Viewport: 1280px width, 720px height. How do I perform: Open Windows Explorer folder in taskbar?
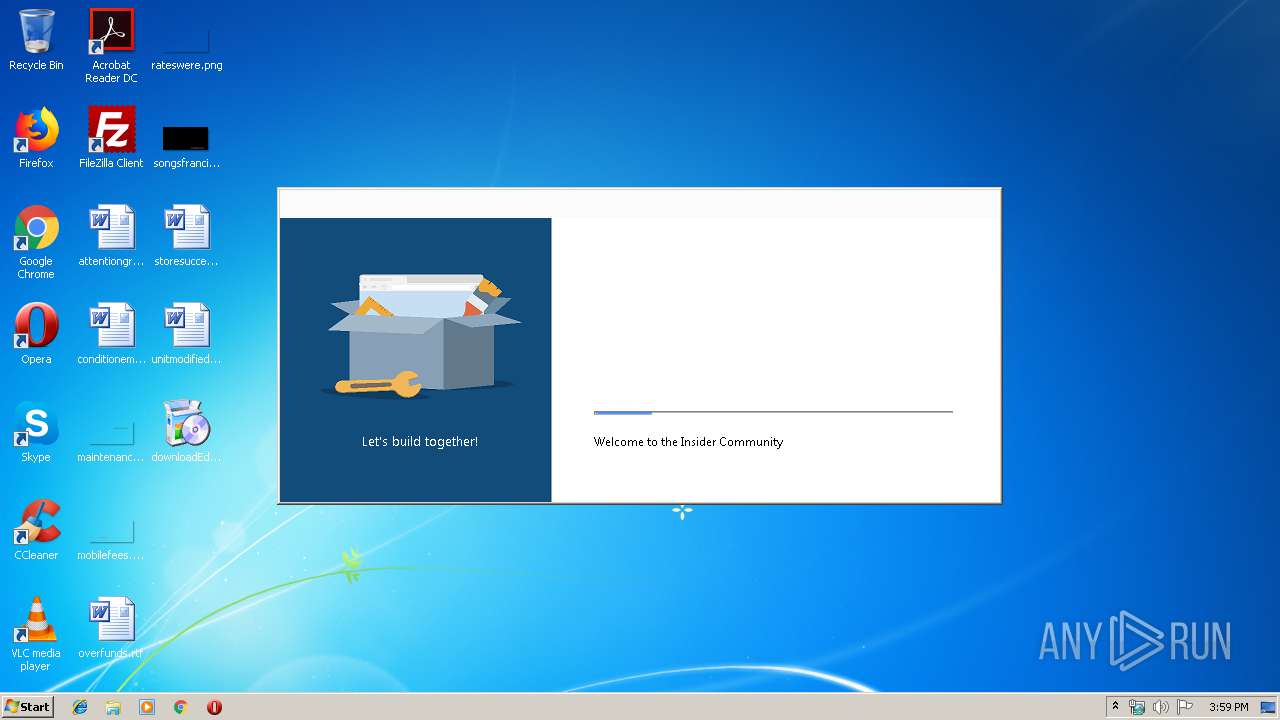pyautogui.click(x=113, y=707)
